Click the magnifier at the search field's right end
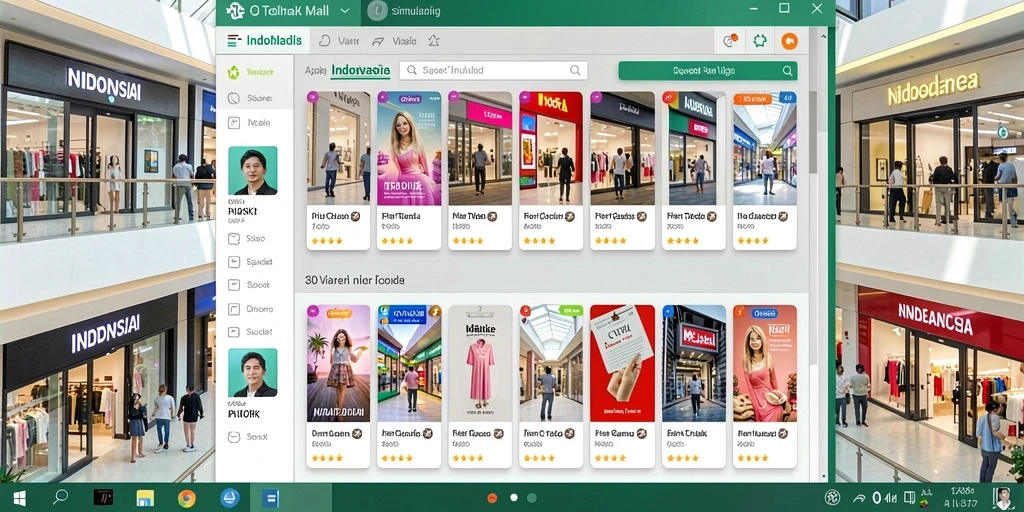This screenshot has height=512, width=1024. click(x=575, y=71)
